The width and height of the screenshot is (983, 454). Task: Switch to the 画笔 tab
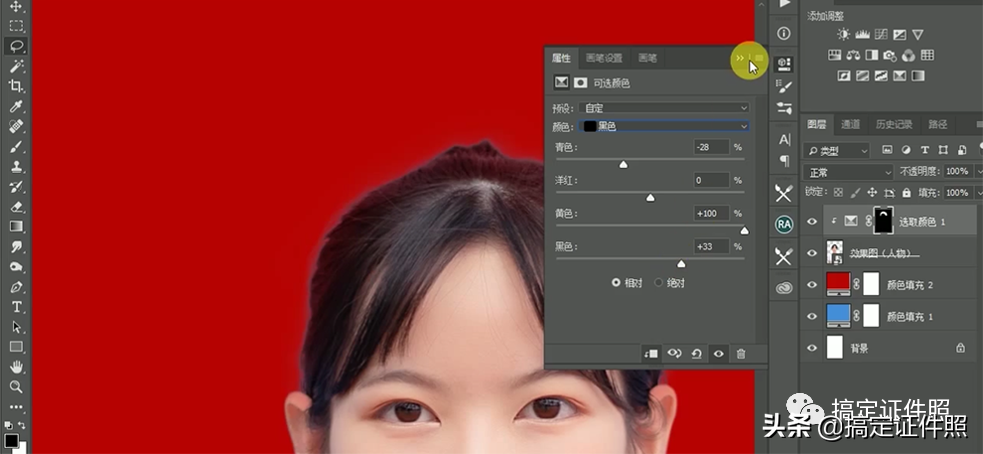click(648, 58)
